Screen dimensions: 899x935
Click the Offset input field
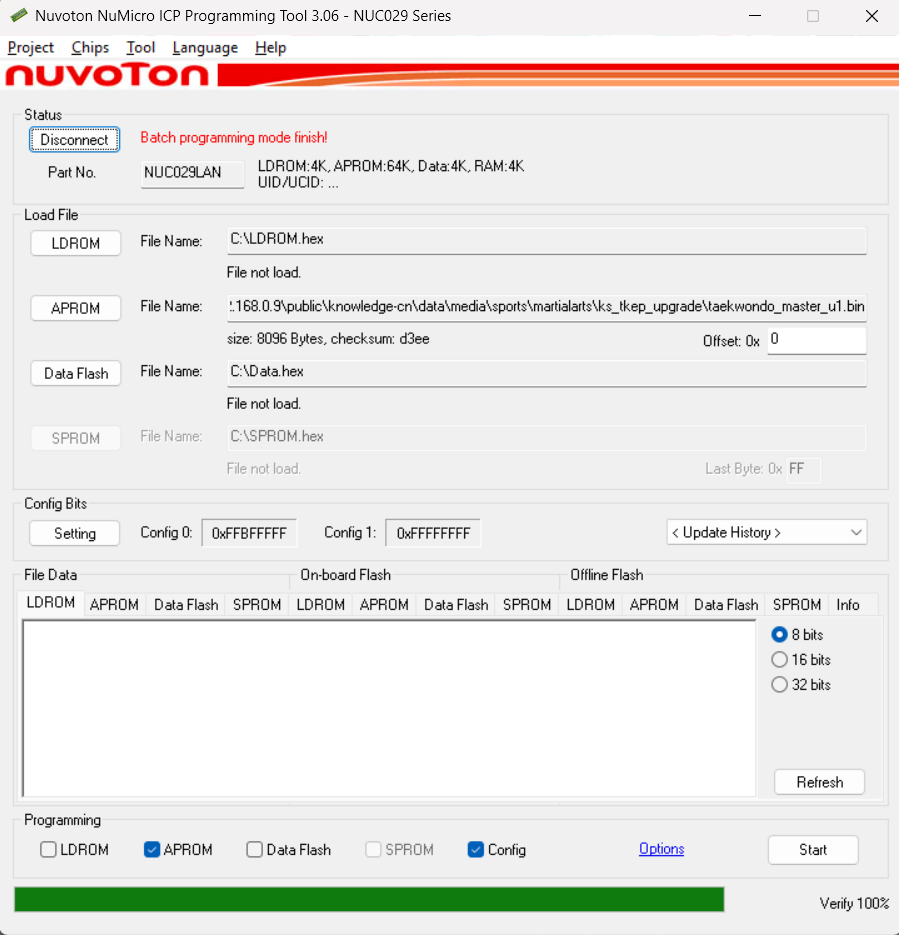[x=816, y=340]
